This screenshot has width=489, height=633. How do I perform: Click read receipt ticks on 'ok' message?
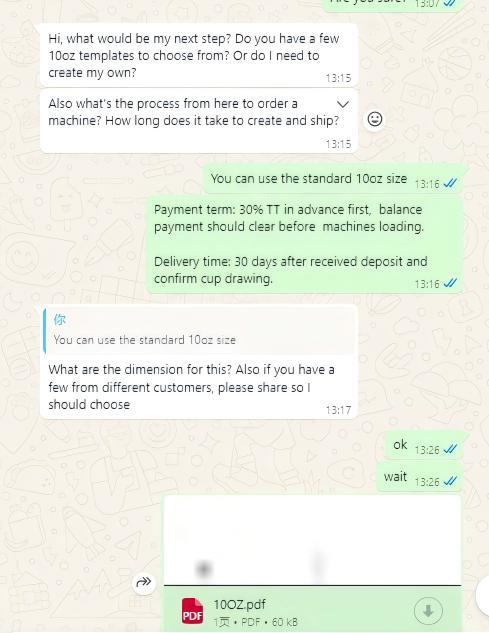450,449
